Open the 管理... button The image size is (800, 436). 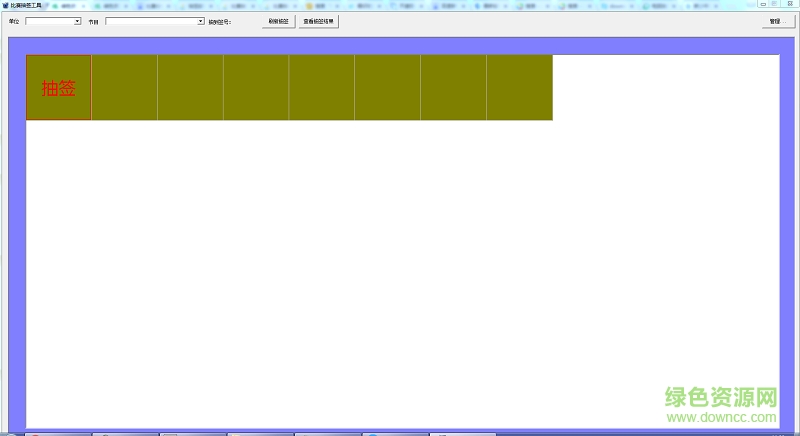(x=775, y=21)
